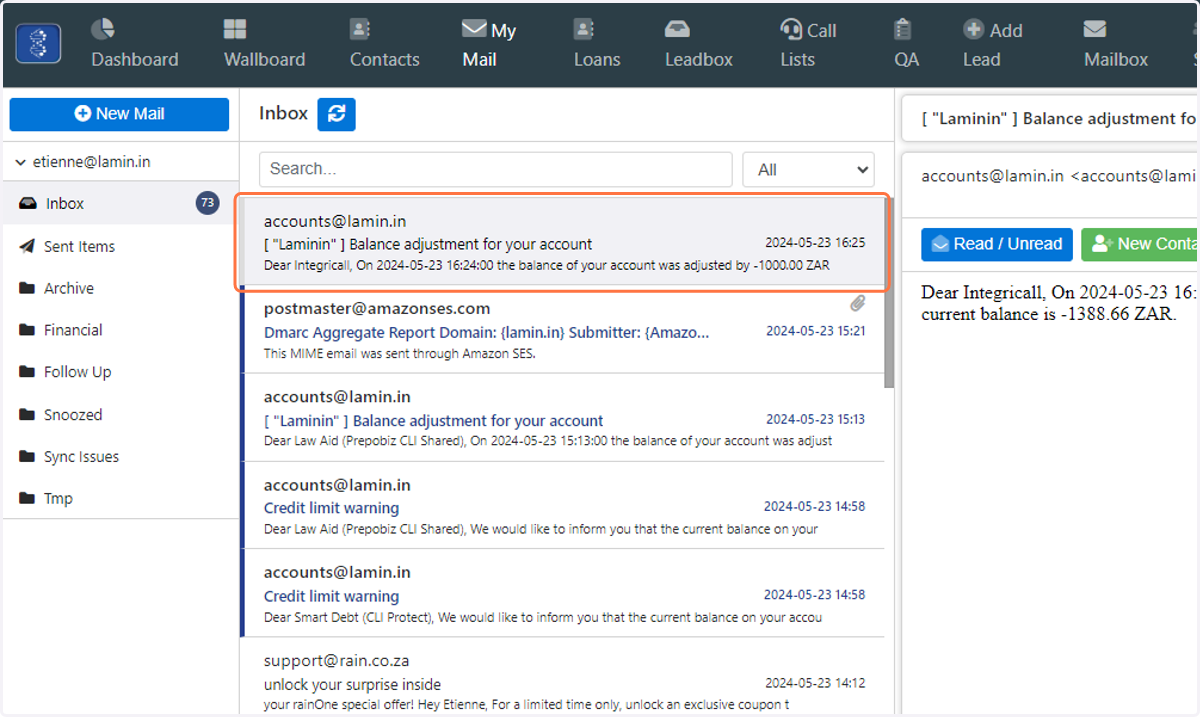Open the Dashboard page
The height and width of the screenshot is (717, 1200).
134,44
